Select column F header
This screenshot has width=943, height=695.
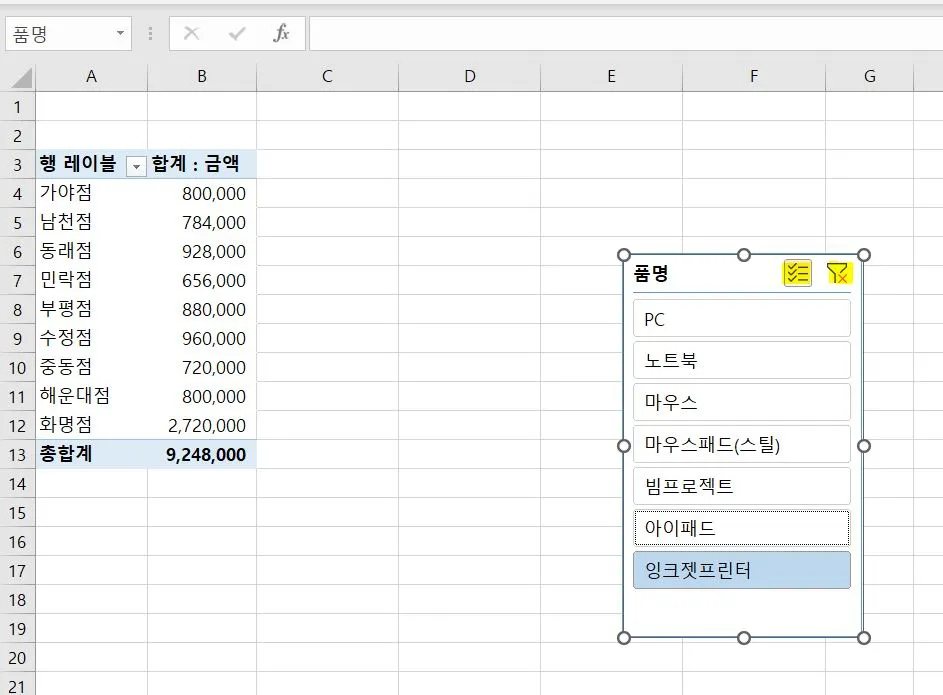pyautogui.click(x=754, y=76)
